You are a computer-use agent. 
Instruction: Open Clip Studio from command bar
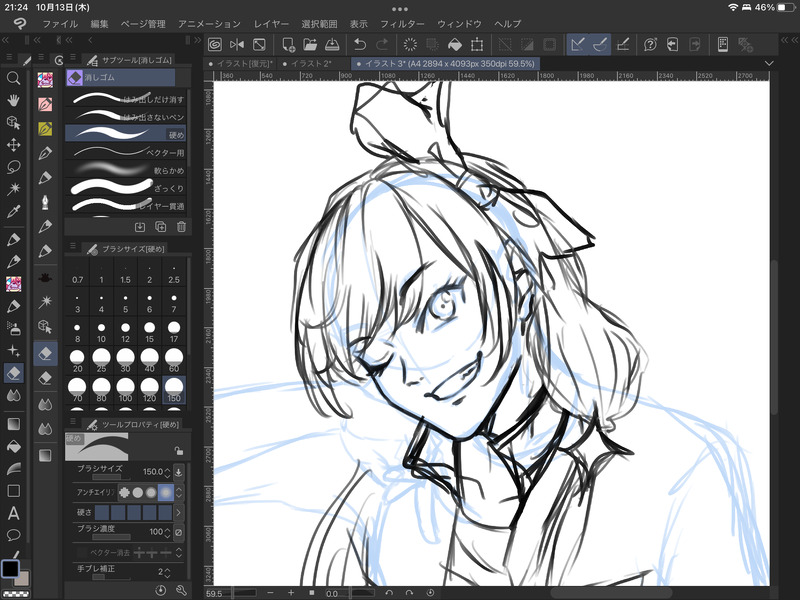point(215,45)
